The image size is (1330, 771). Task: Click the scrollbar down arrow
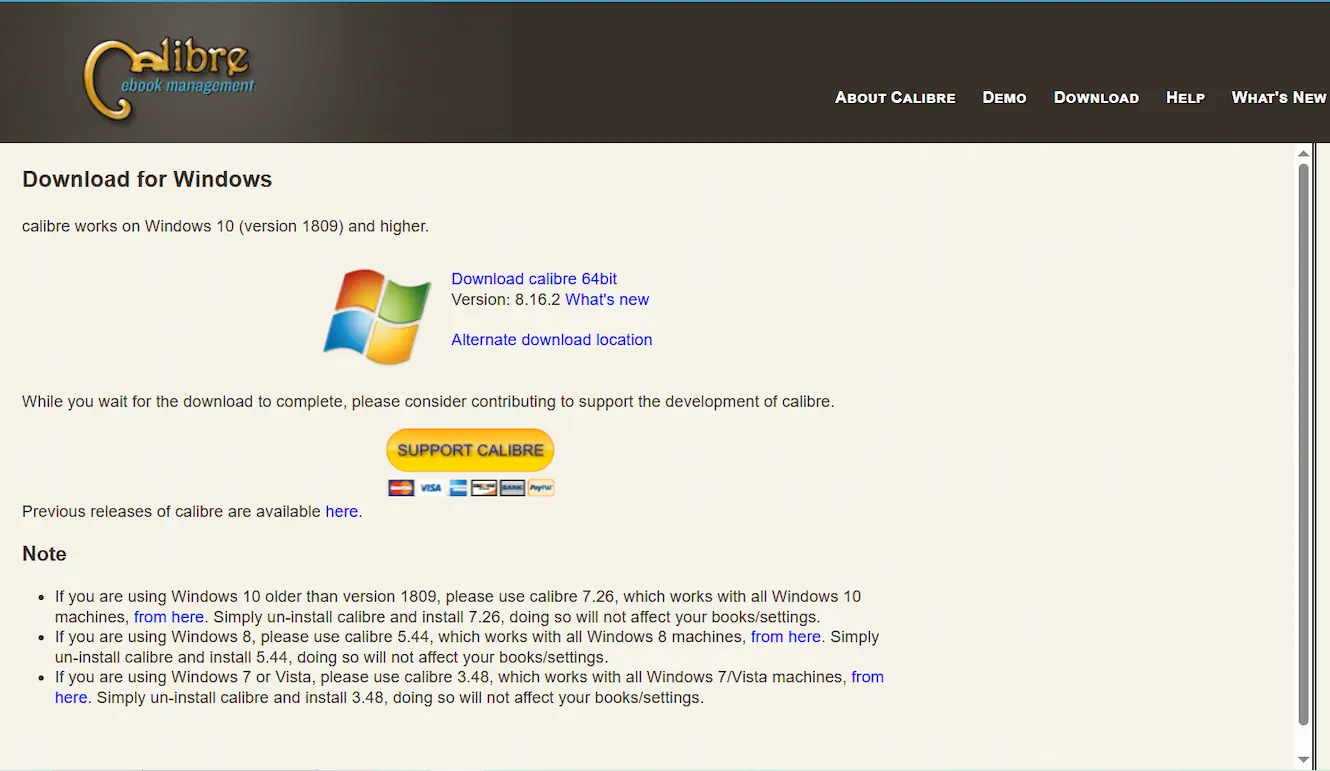tap(1303, 759)
